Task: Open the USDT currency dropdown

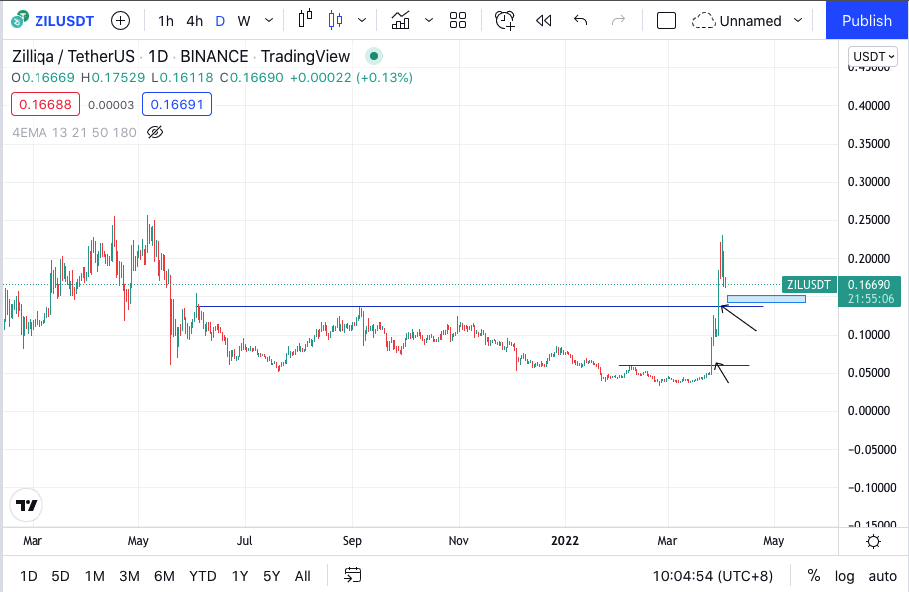Action: (x=872, y=56)
